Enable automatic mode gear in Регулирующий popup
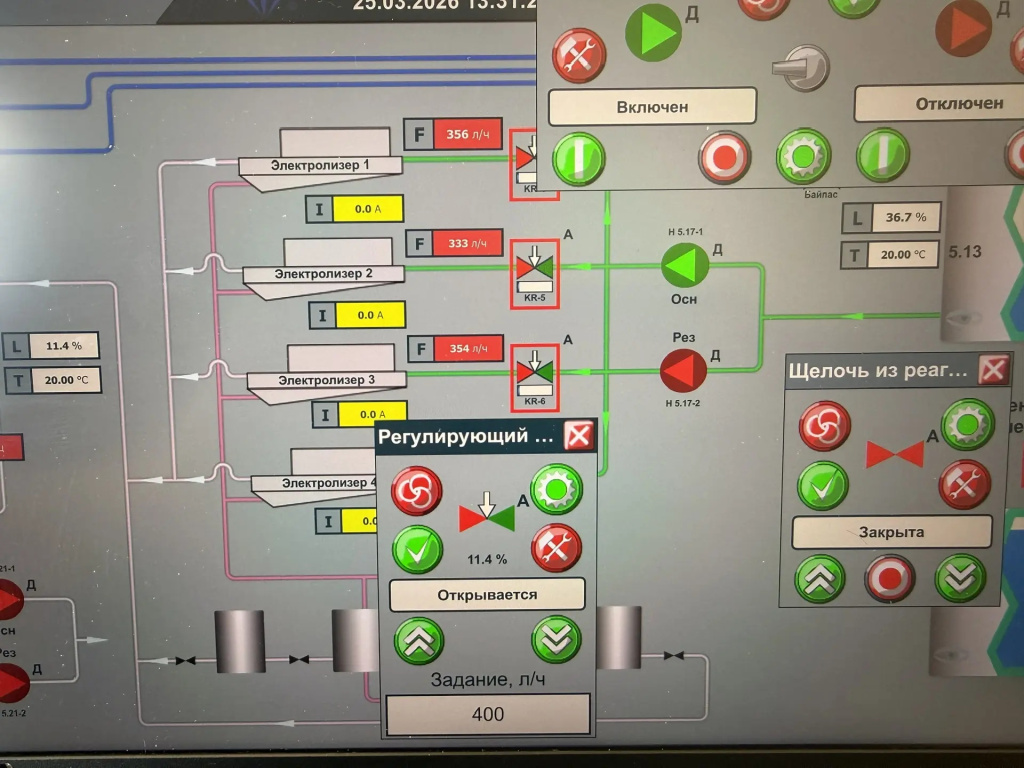 coord(556,490)
